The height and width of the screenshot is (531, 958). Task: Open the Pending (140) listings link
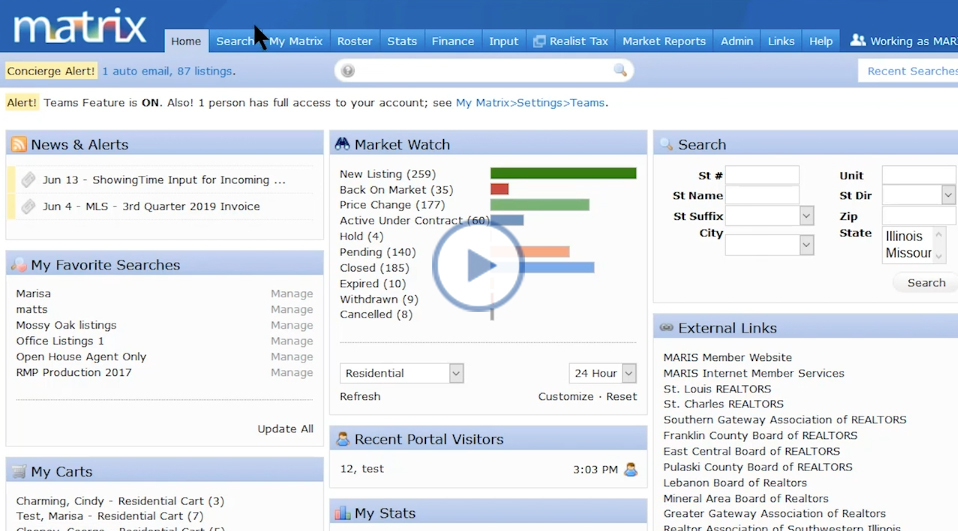[x=378, y=252]
